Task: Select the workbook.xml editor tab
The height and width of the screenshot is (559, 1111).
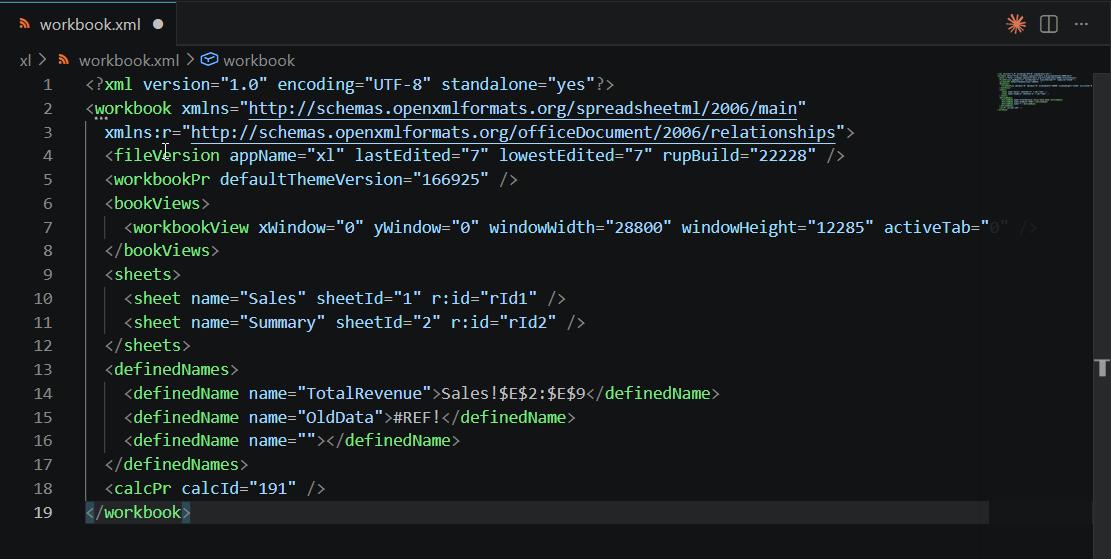Action: point(88,24)
